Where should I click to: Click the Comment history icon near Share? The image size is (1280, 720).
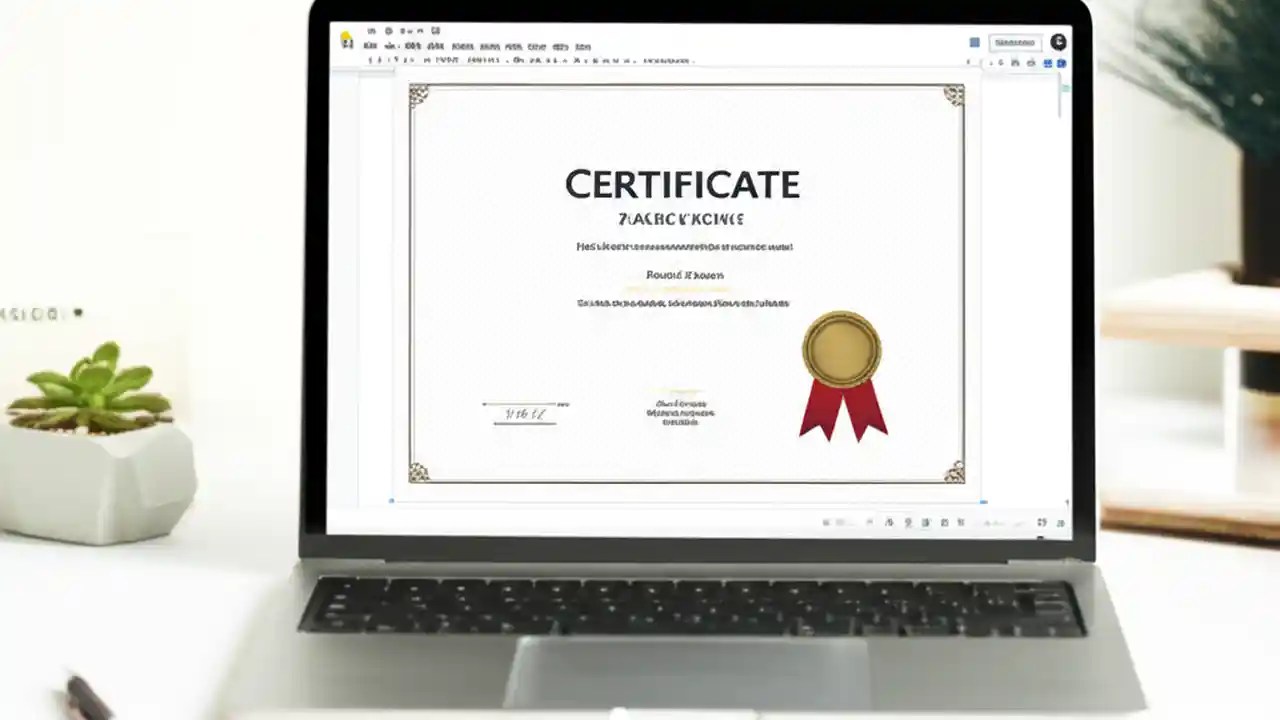coord(973,42)
